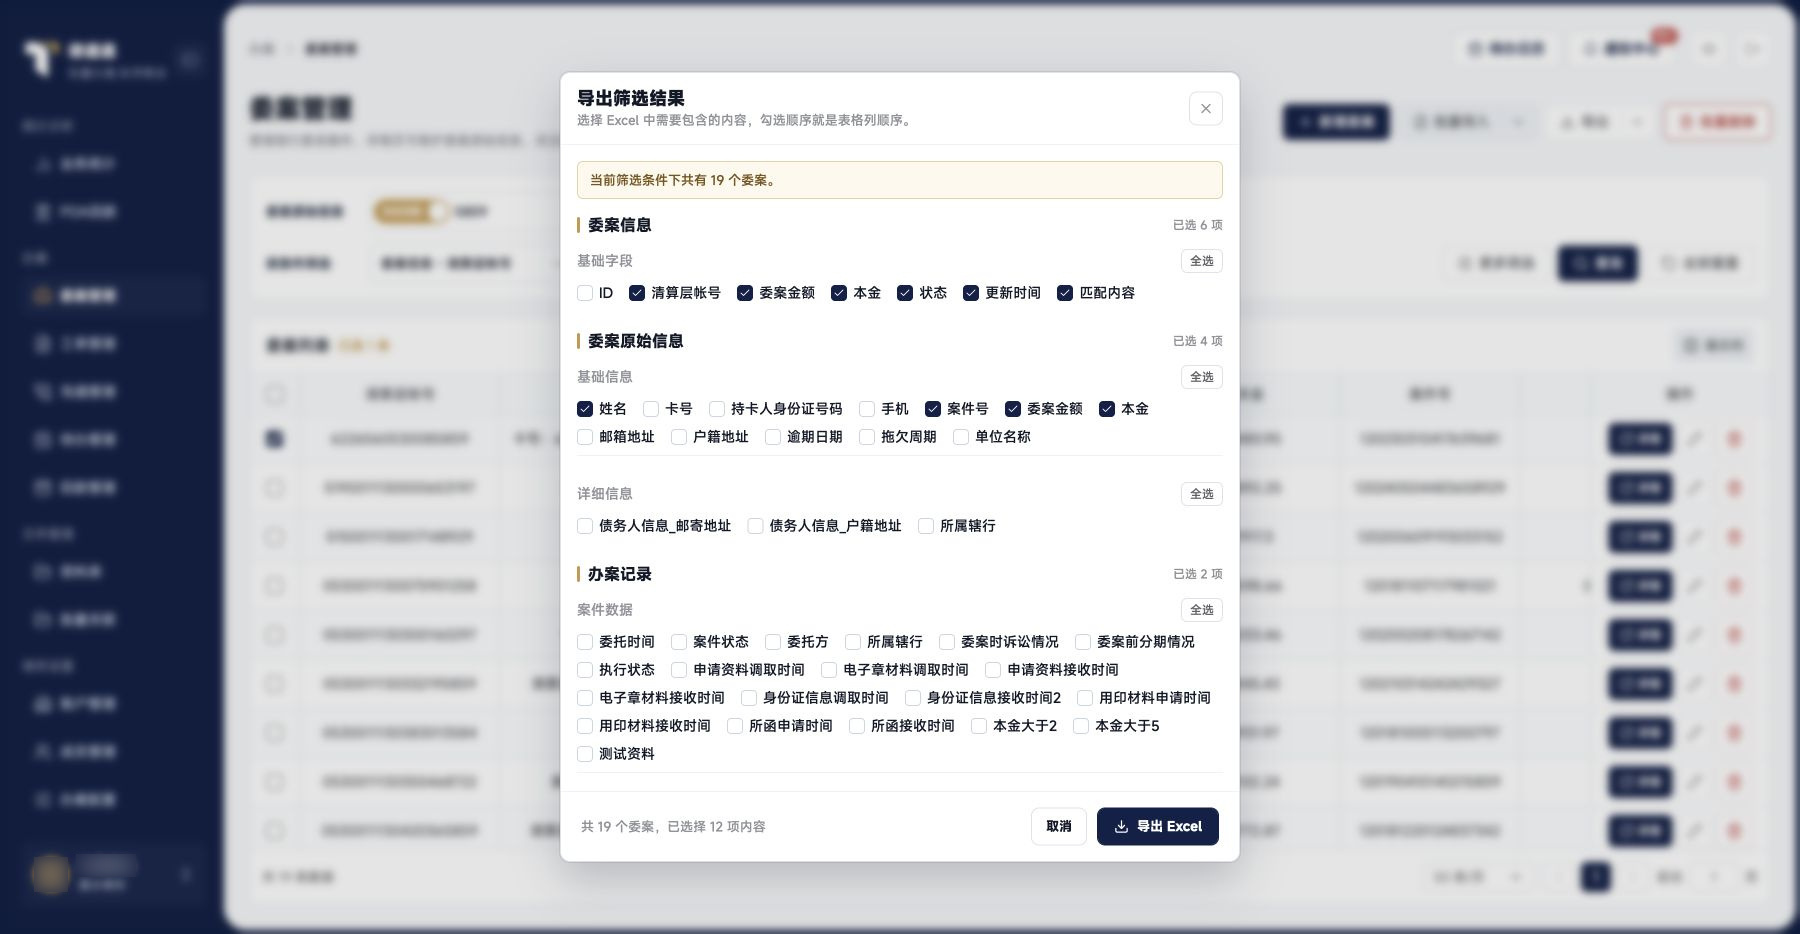This screenshot has width=1800, height=934.
Task: Check the 债务人信息_户籍地址 checkbox
Action: 755,526
